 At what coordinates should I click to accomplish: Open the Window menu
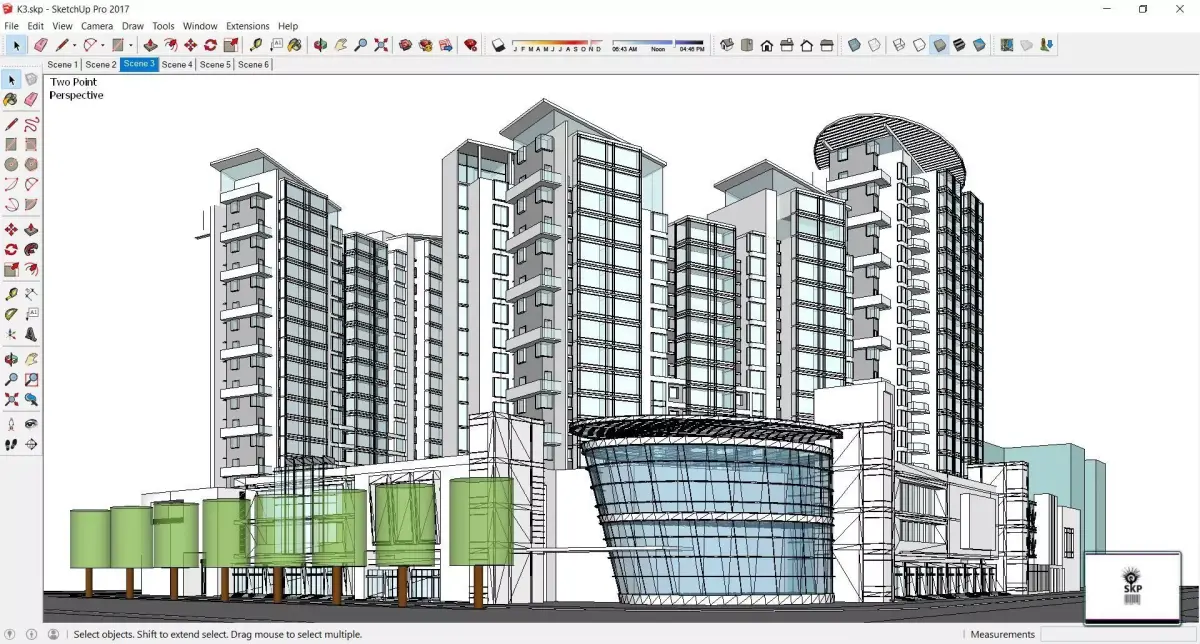click(x=200, y=26)
